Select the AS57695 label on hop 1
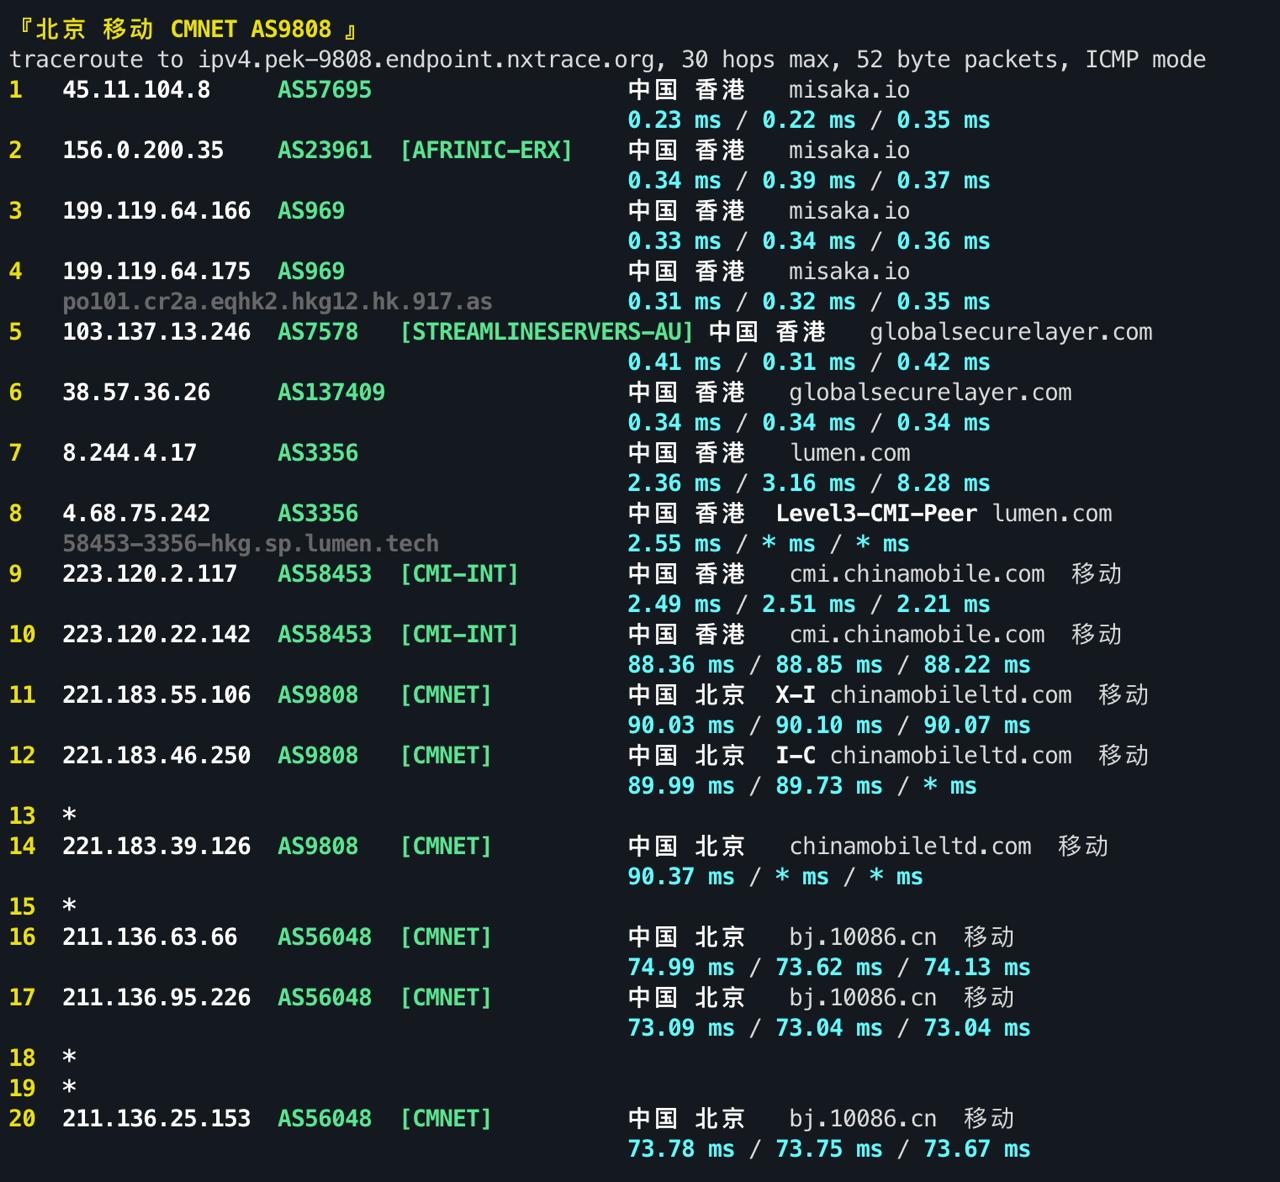The width and height of the screenshot is (1280, 1182). point(324,90)
